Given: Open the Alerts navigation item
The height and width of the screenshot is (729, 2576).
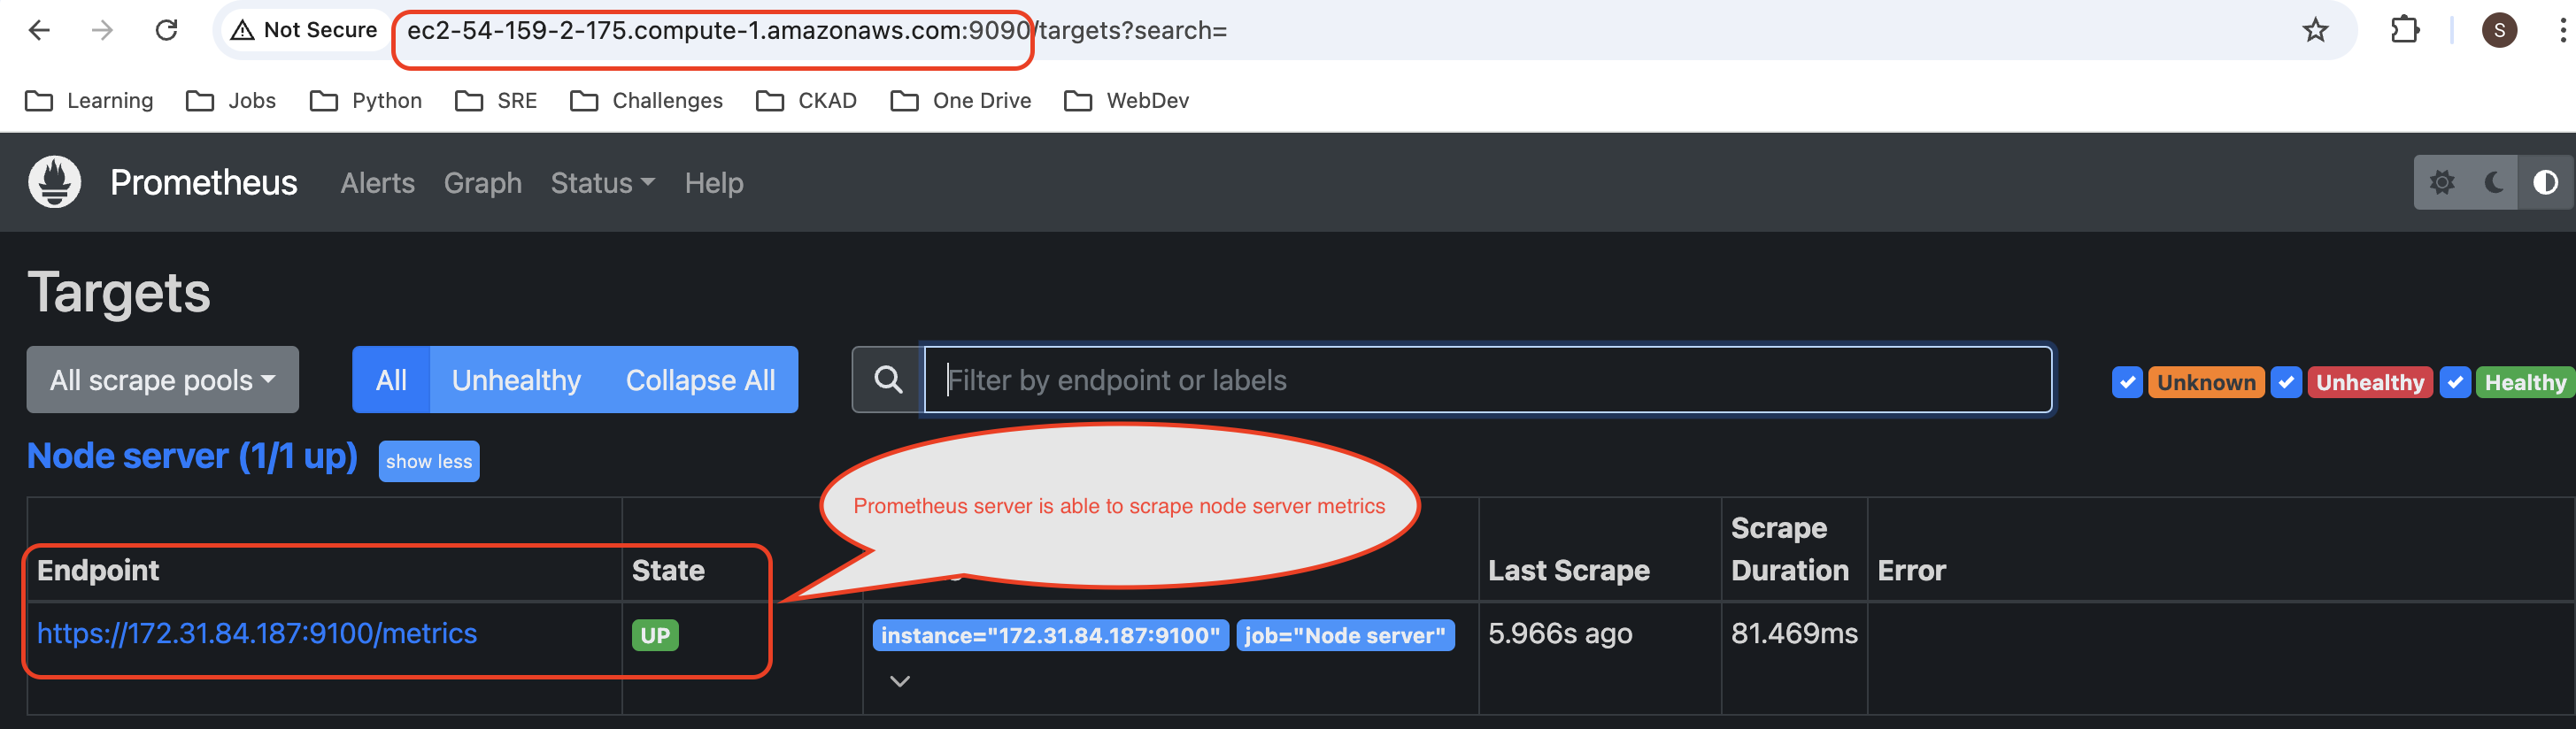Looking at the screenshot, I should [x=377, y=183].
